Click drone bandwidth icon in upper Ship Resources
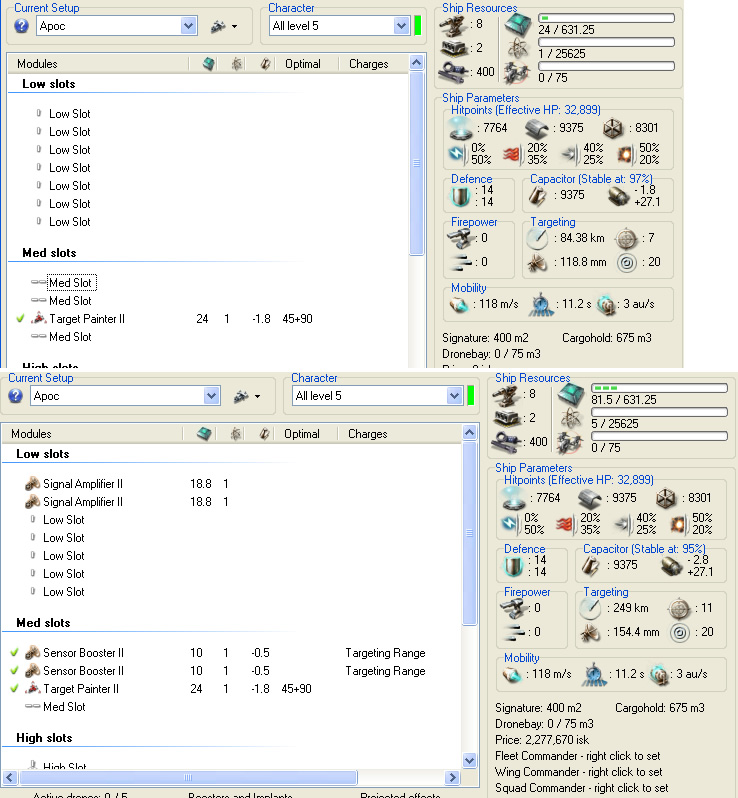 (517, 72)
